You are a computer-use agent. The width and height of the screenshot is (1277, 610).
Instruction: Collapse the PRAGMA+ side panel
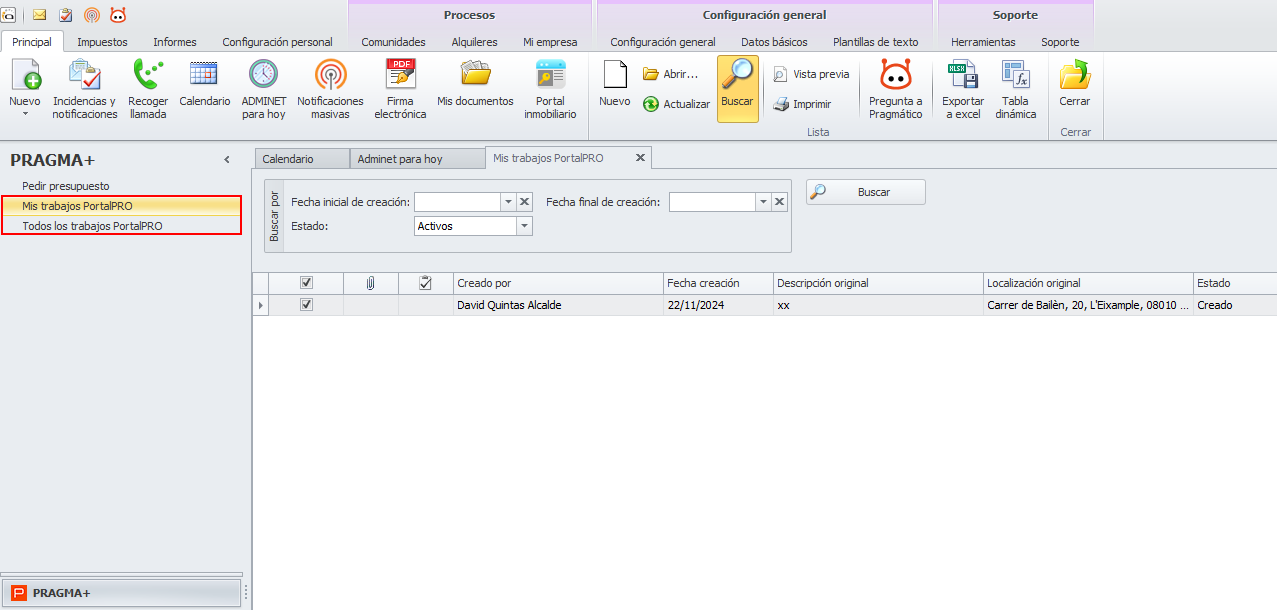point(227,160)
